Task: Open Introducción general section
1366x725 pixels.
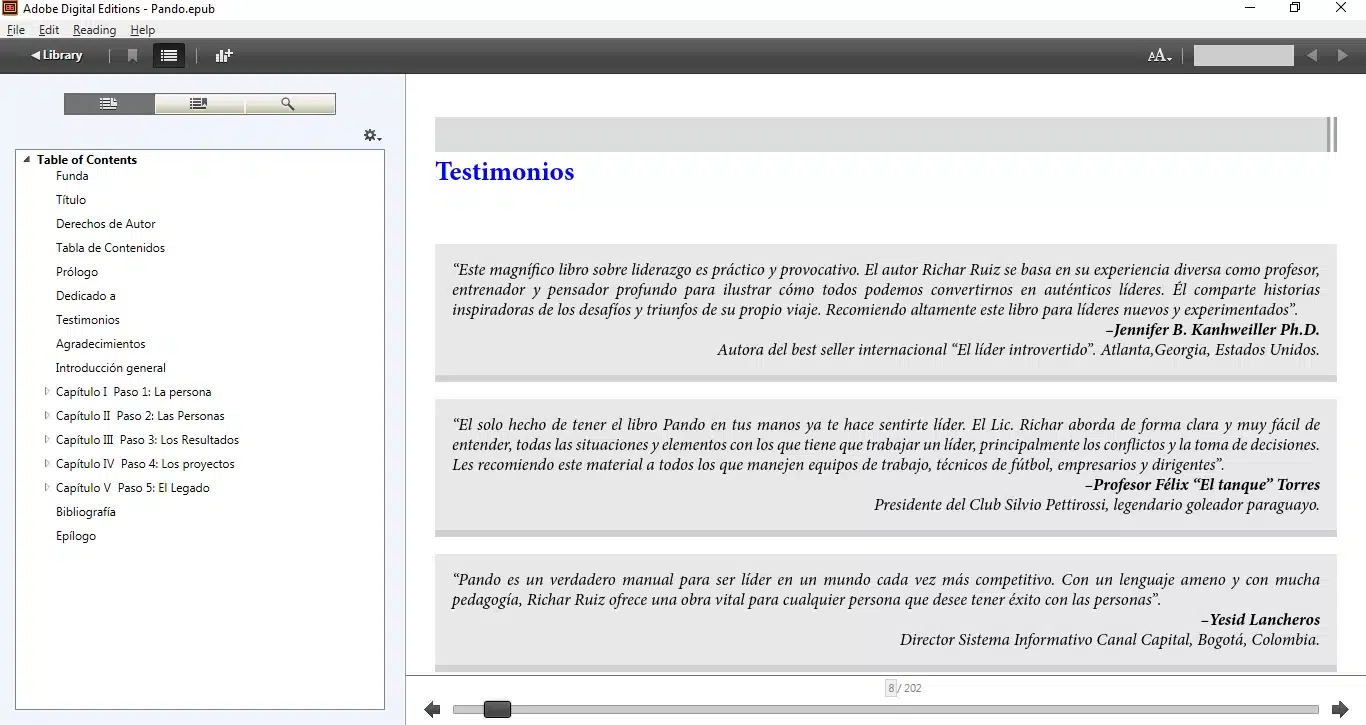Action: (x=111, y=368)
